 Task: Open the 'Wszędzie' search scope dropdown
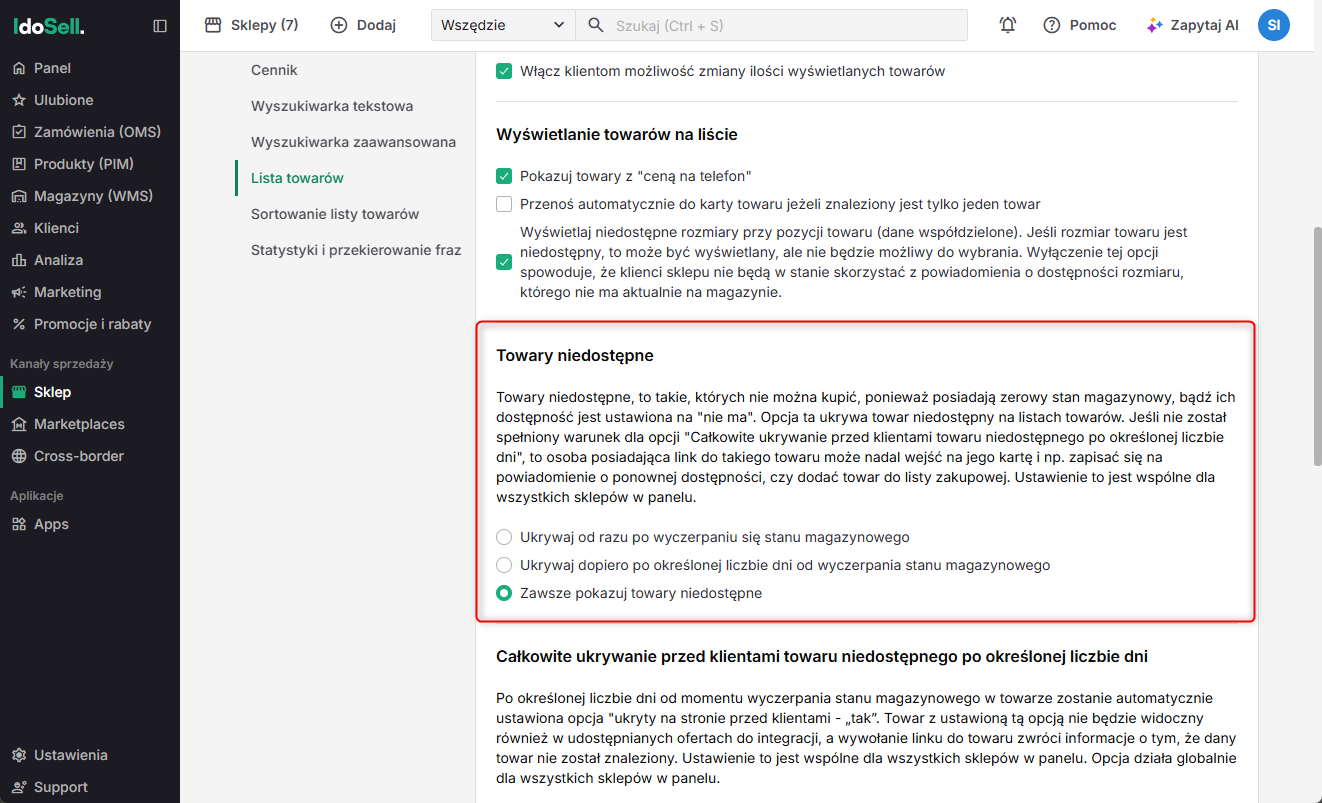[x=503, y=25]
